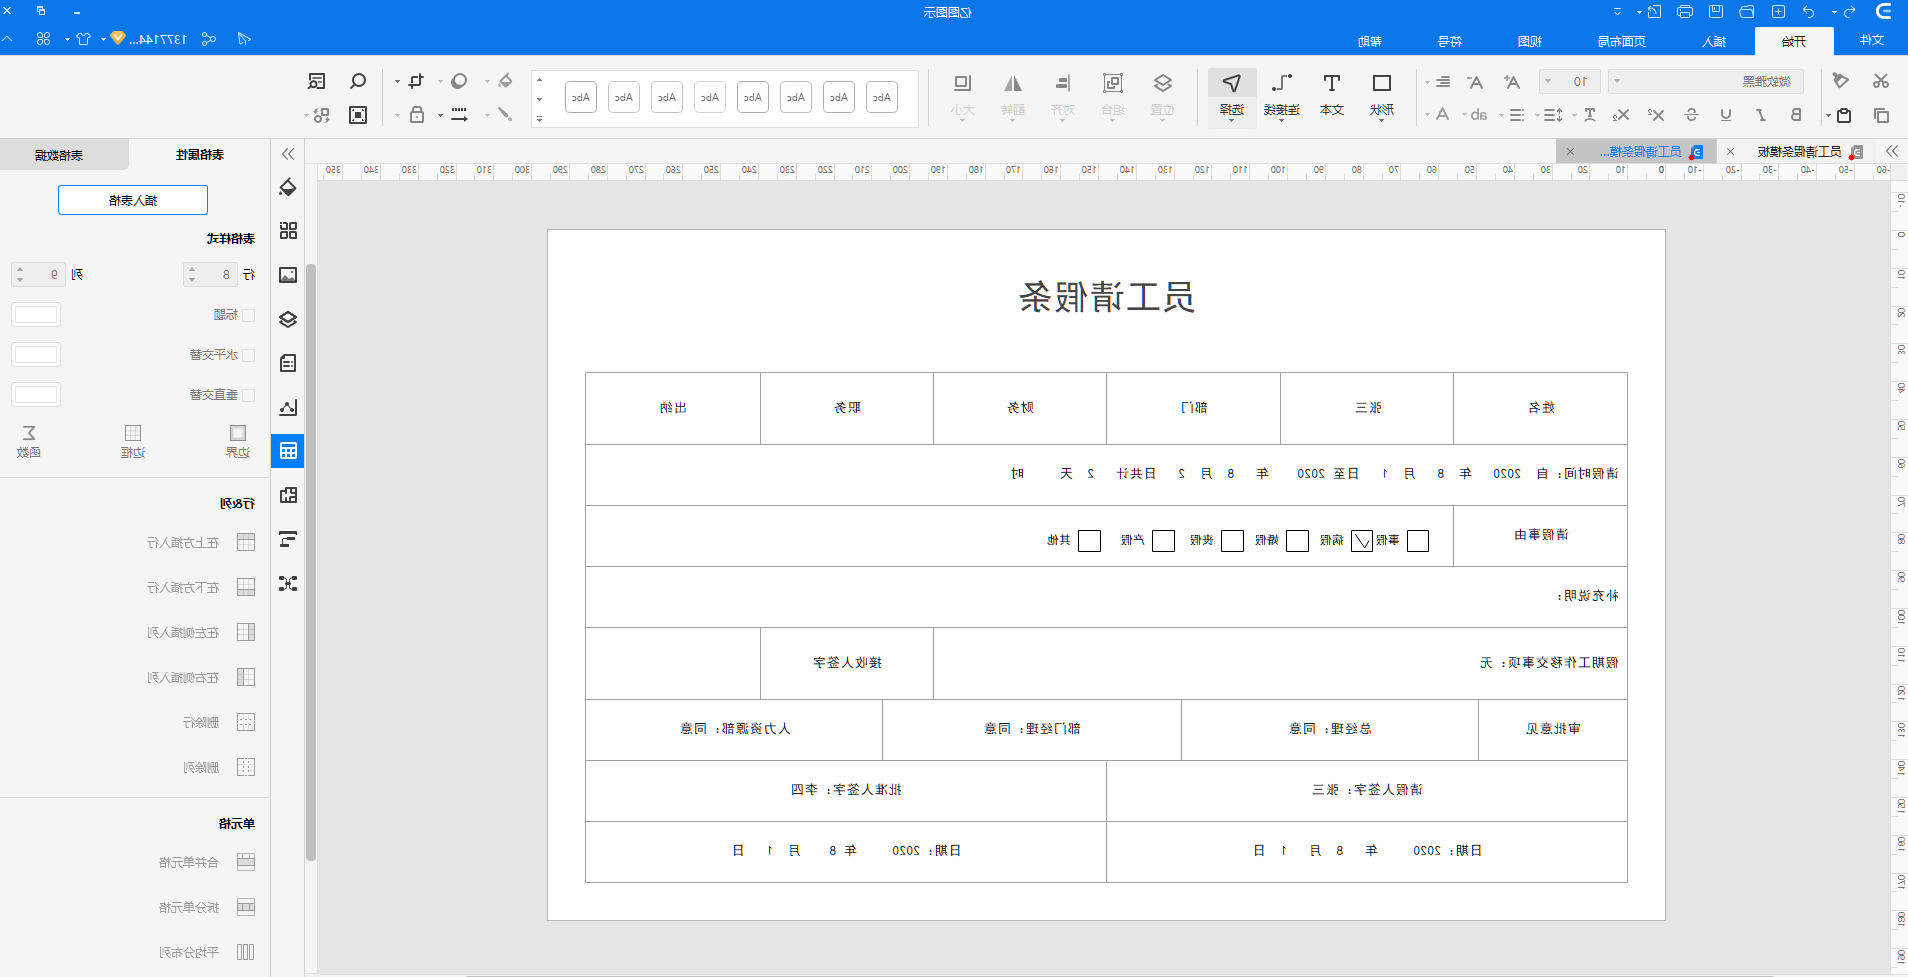Click the 函数 sigma function icon

tap(29, 440)
